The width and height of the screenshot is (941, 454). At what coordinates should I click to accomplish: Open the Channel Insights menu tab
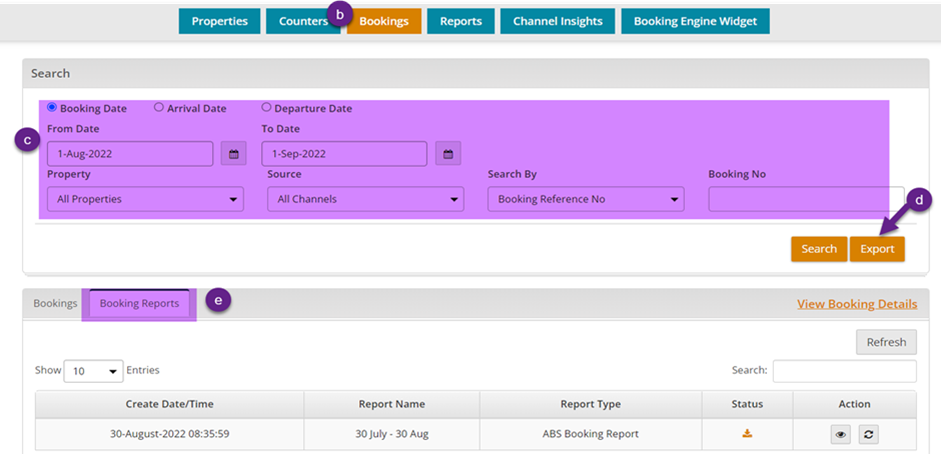pos(557,21)
